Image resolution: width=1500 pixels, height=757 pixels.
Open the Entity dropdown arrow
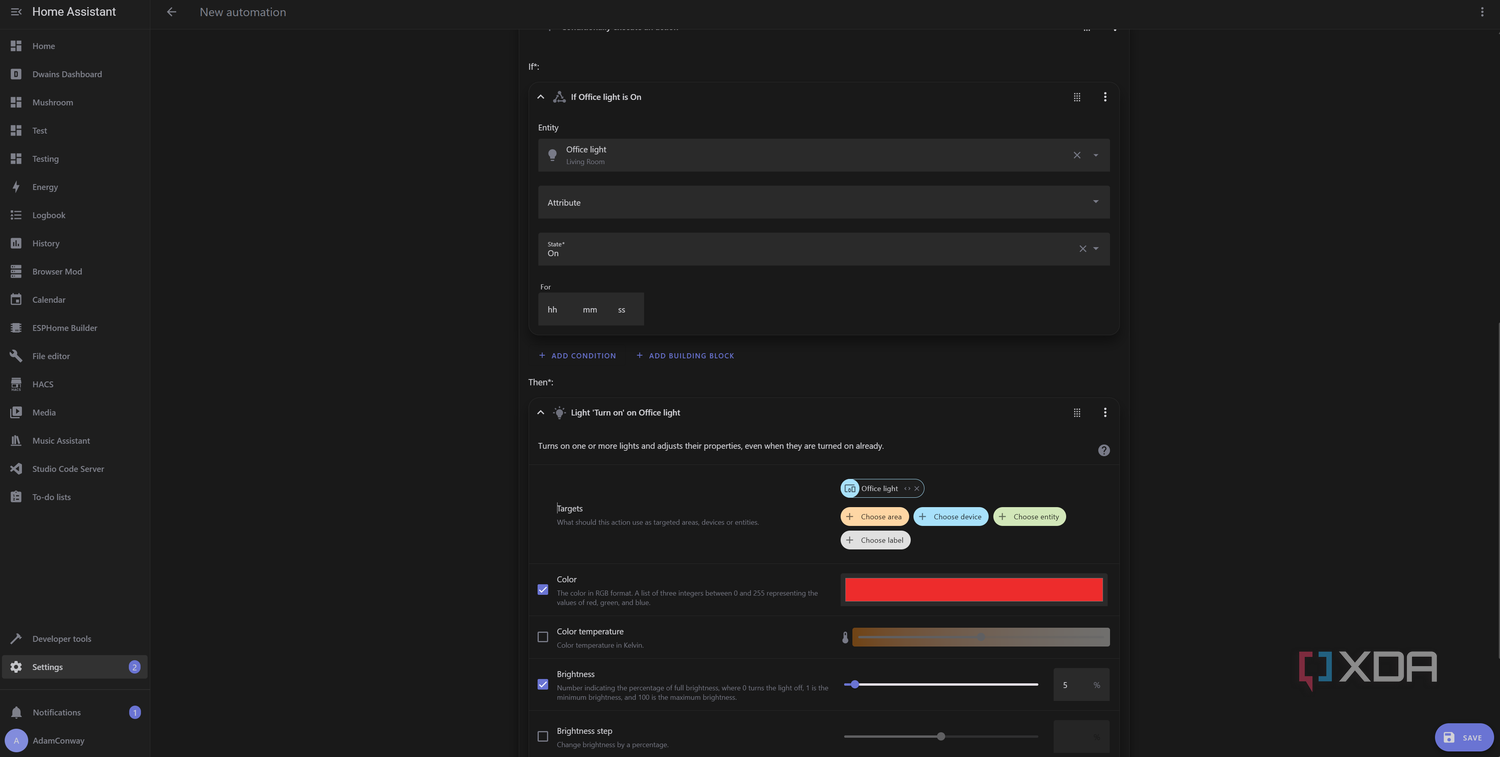[1096, 155]
